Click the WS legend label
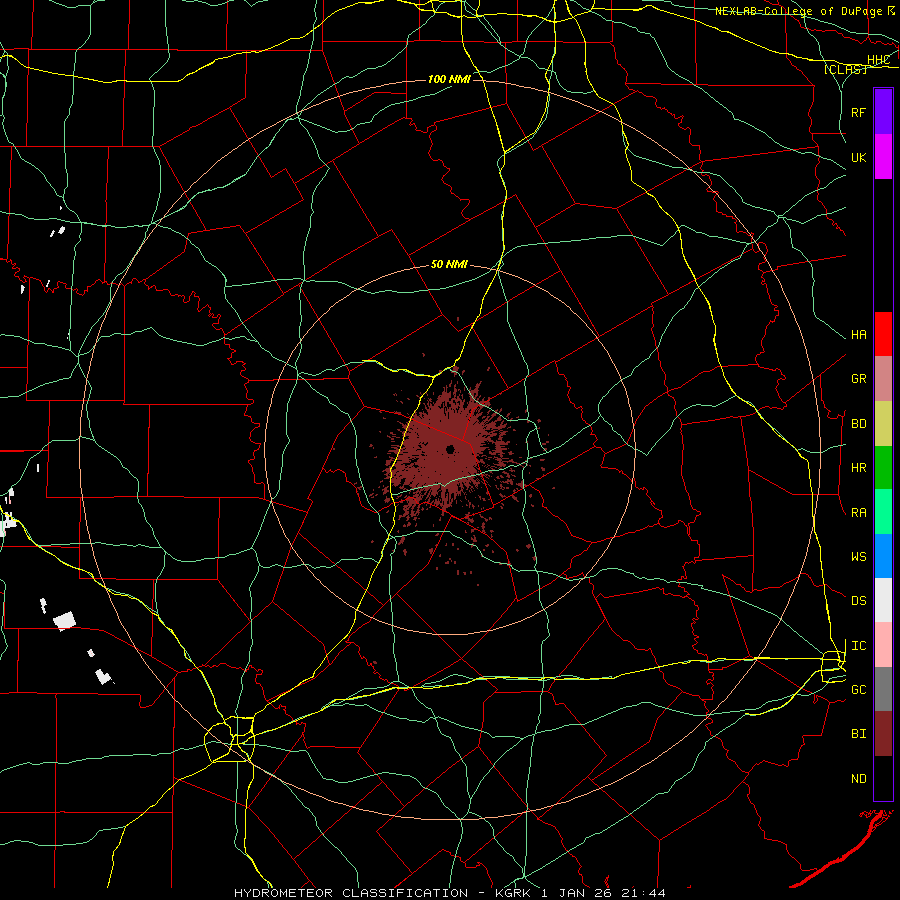 coord(858,557)
